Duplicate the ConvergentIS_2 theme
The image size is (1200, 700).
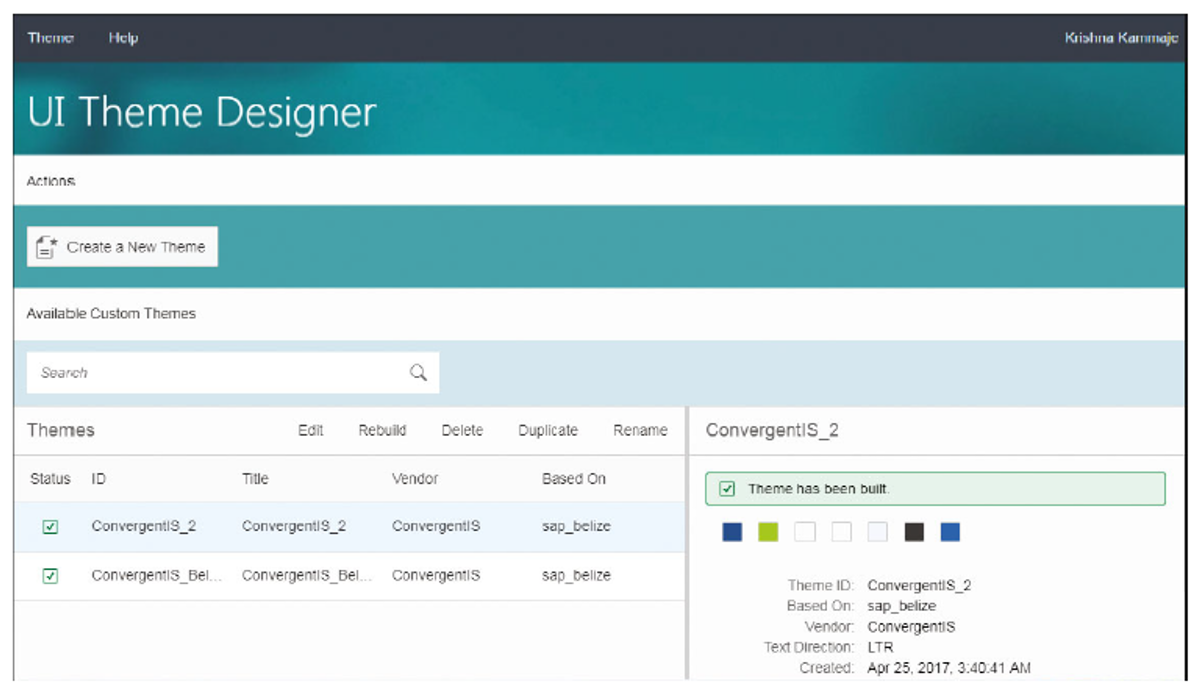(x=547, y=430)
